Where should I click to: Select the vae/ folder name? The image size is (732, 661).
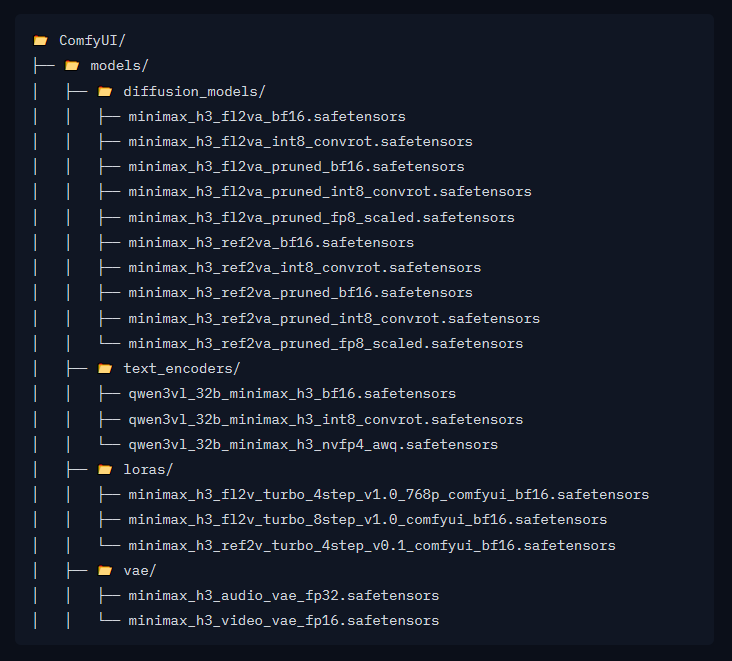140,570
